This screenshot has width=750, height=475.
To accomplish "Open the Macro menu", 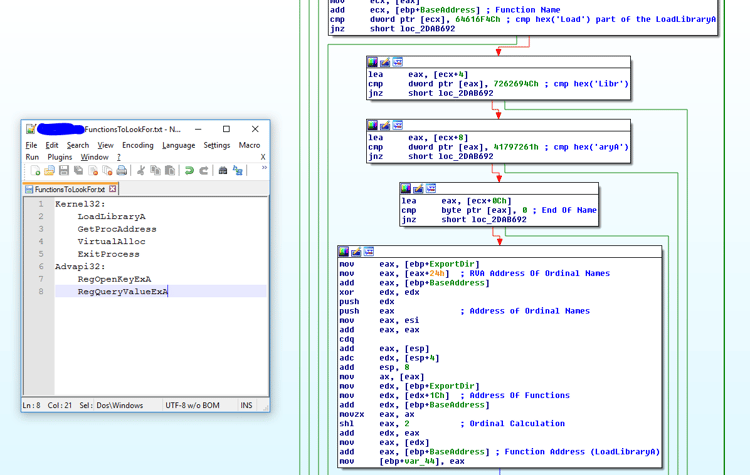I will (249, 145).
